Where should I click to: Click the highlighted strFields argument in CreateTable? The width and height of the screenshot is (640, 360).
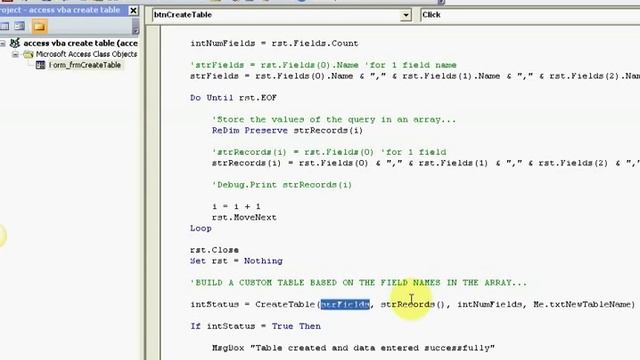(345, 304)
